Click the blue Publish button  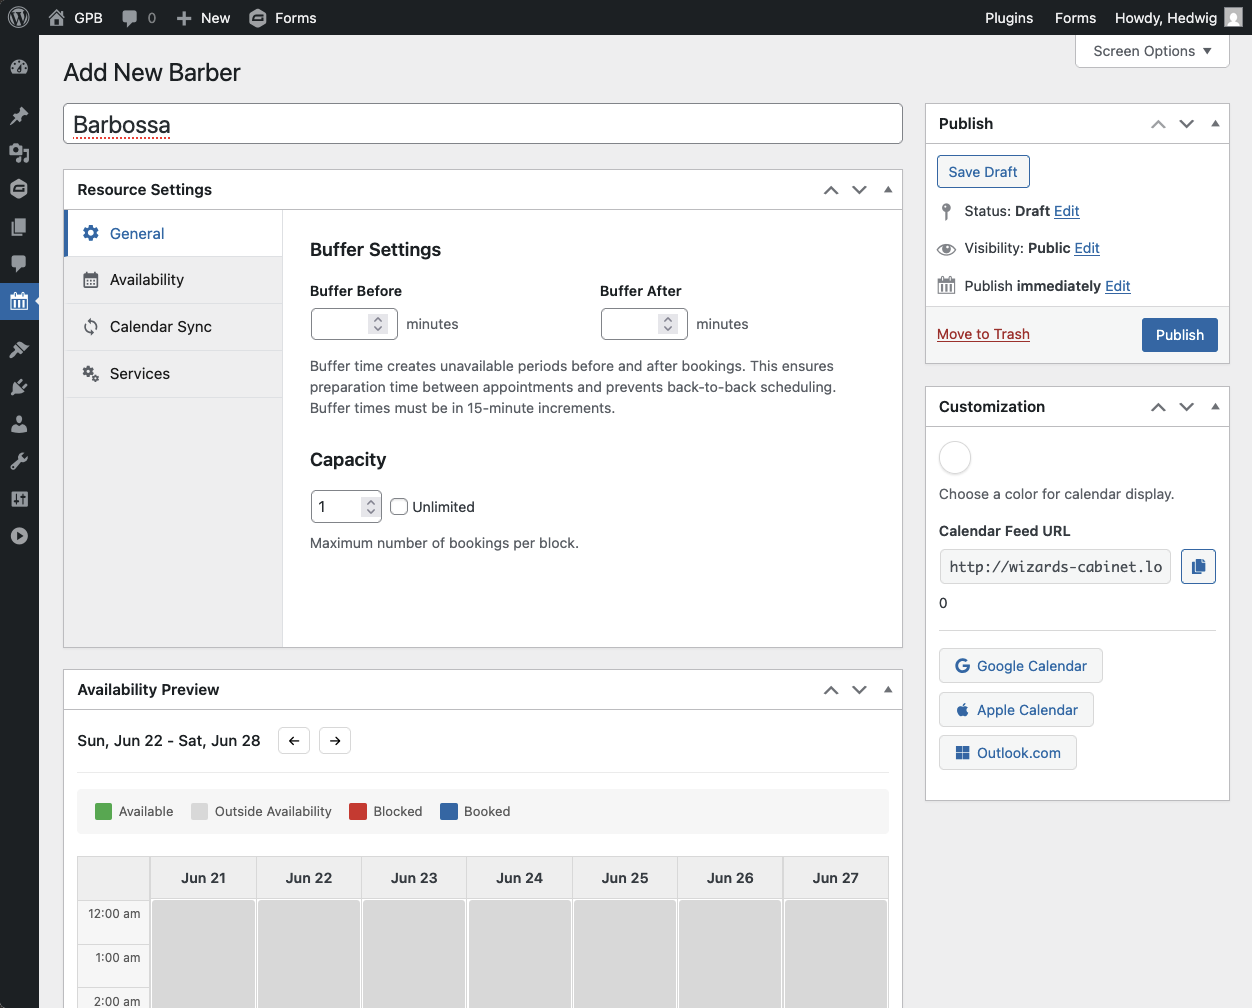1180,335
